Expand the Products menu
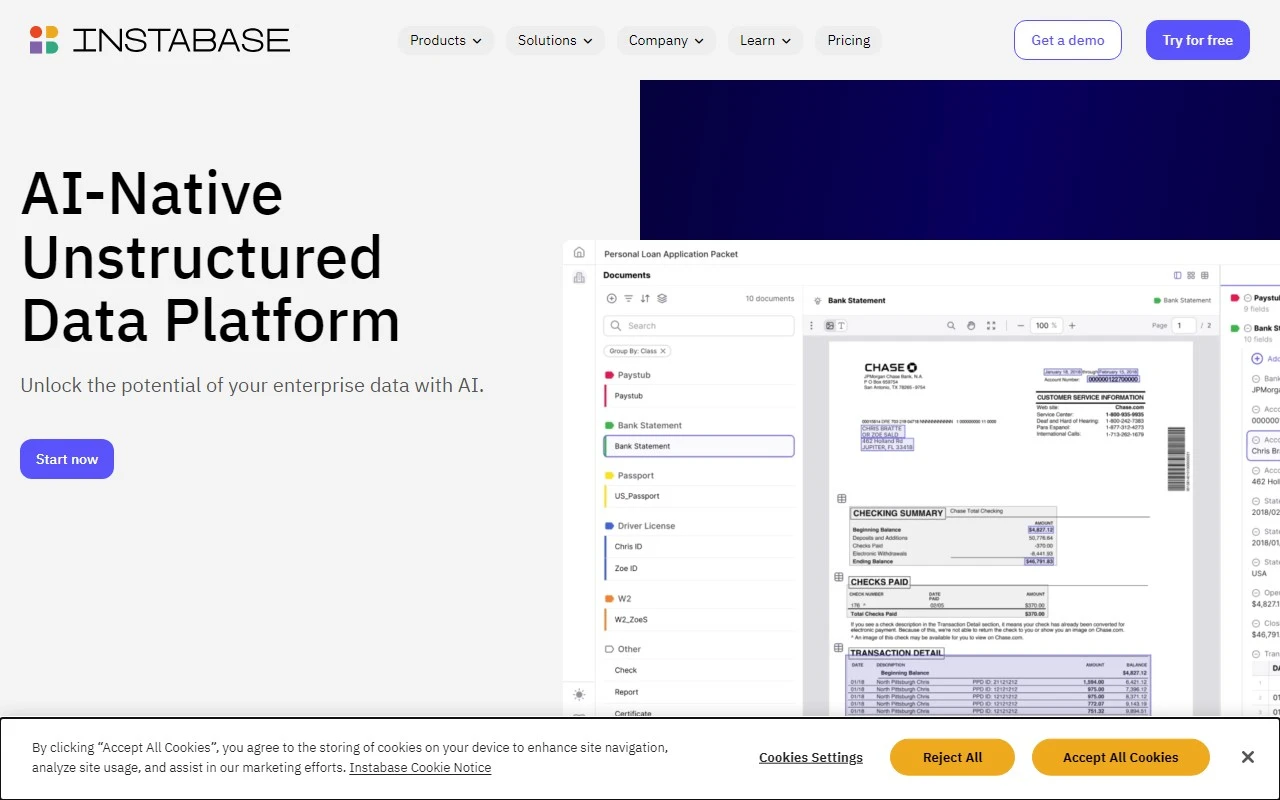Viewport: 1280px width, 800px height. coord(446,40)
